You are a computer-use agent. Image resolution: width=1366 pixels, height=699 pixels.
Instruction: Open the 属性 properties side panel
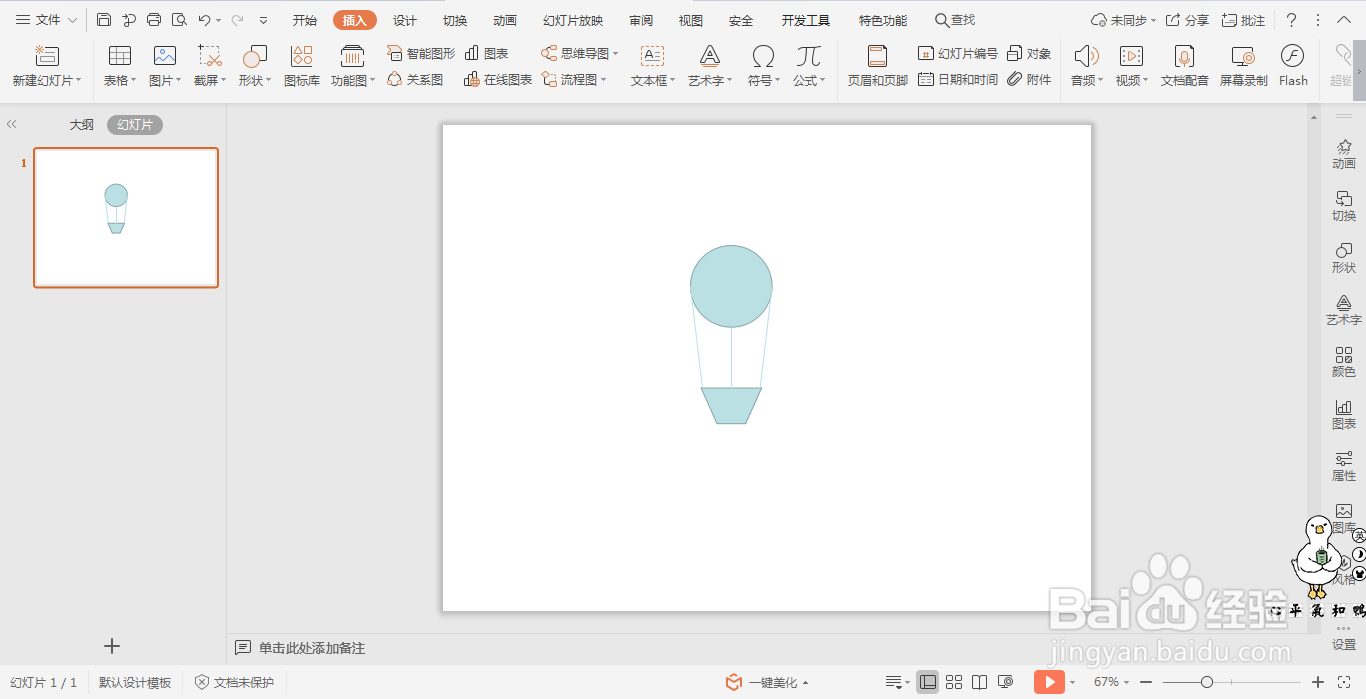coord(1344,466)
